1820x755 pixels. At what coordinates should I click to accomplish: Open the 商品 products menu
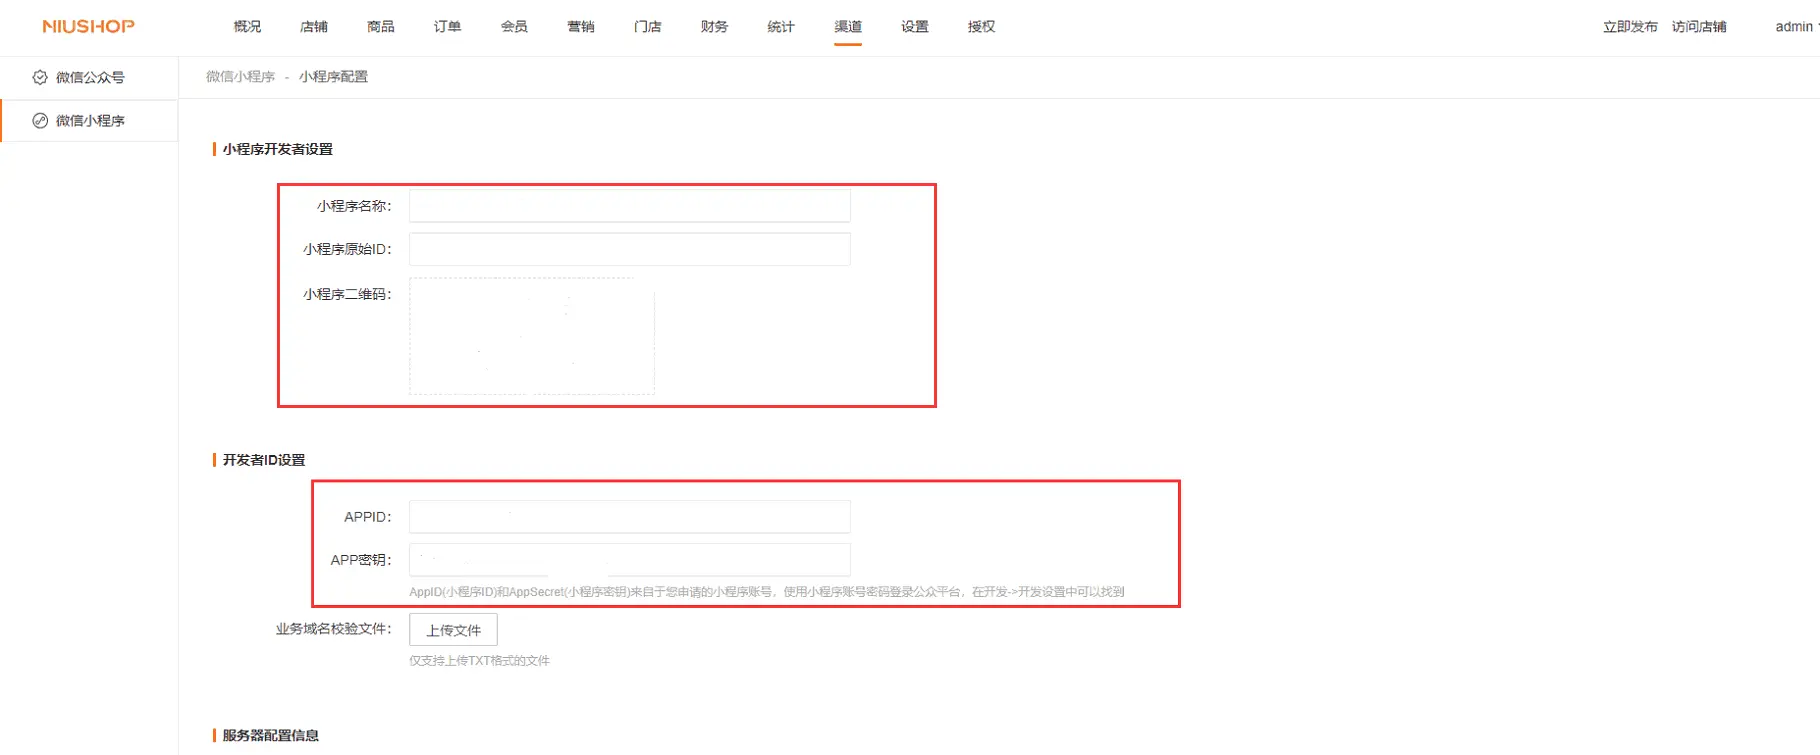click(x=381, y=27)
